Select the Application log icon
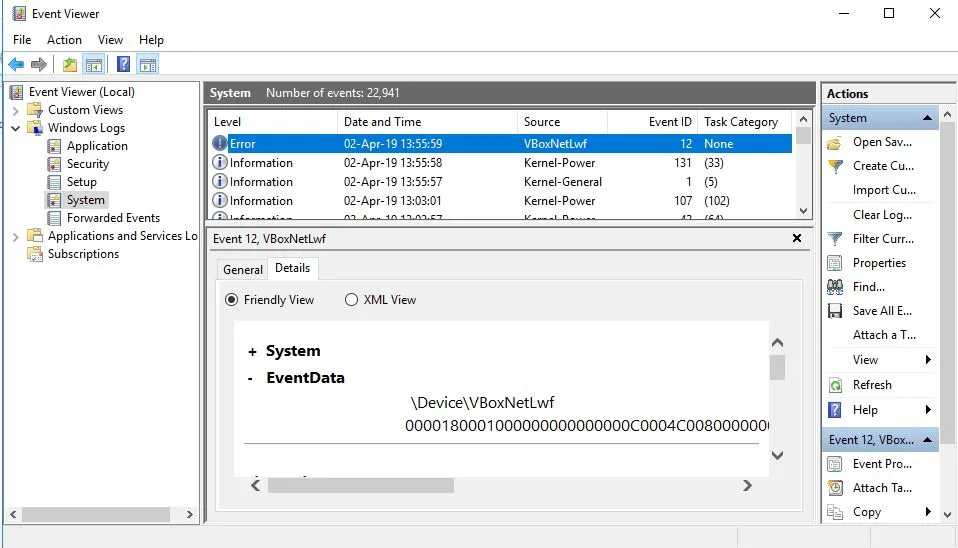Screen dimensions: 958x548 pyautogui.click(x=54, y=146)
